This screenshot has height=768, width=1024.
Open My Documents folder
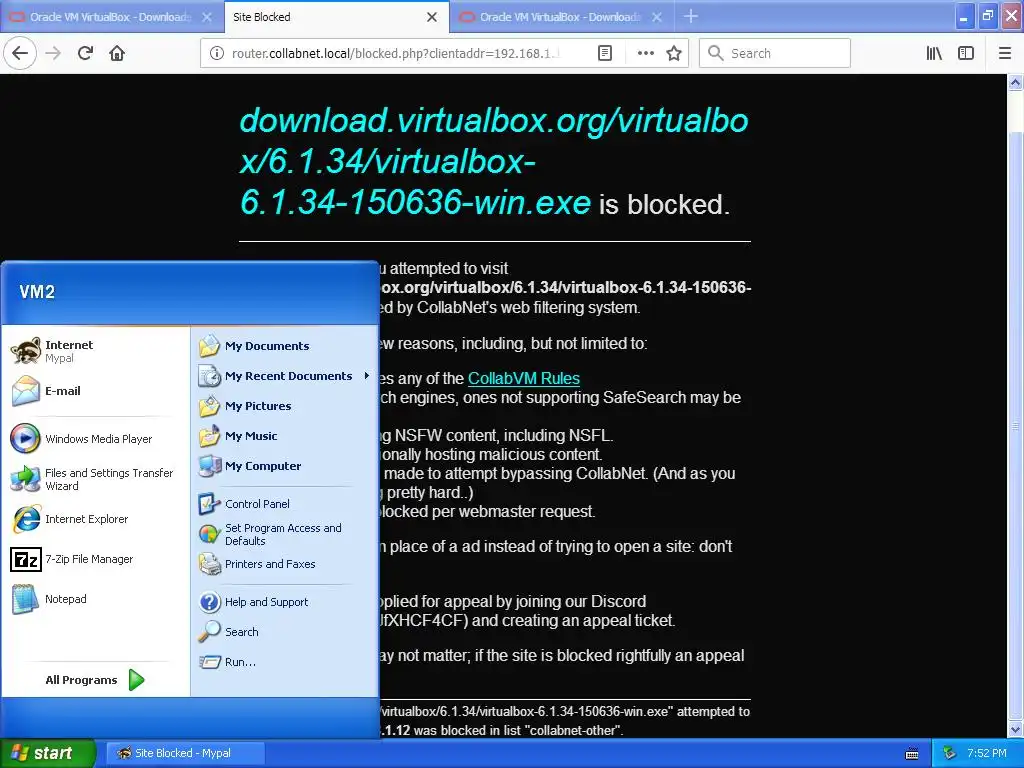pyautogui.click(x=284, y=346)
